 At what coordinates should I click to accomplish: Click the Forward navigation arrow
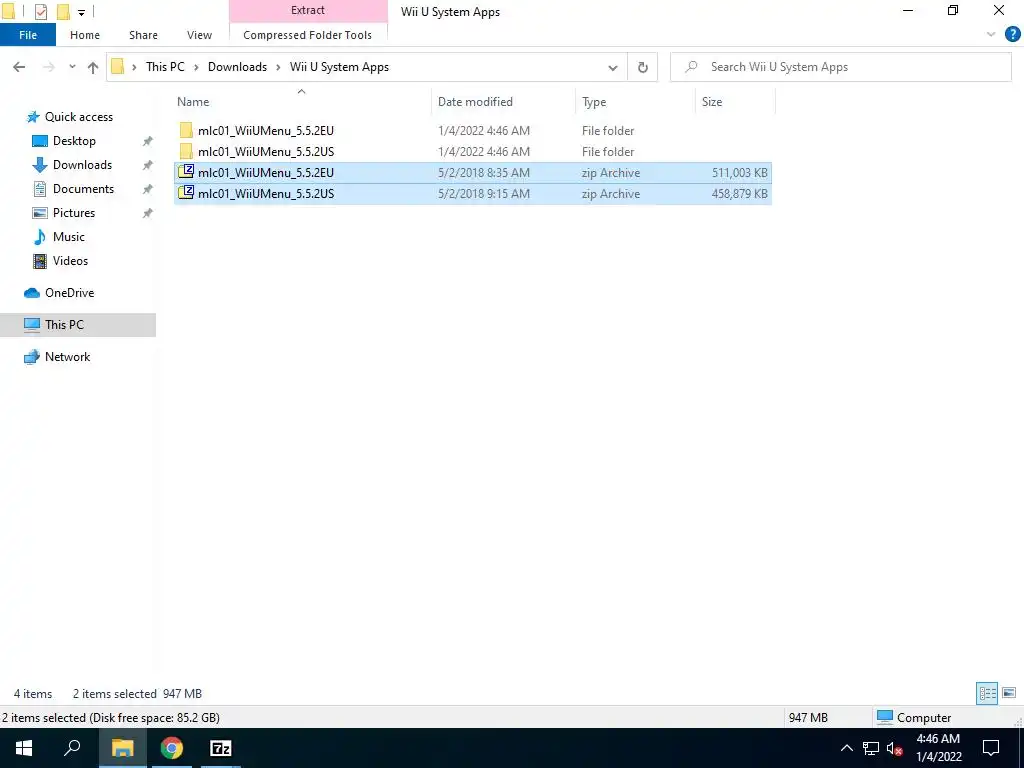[x=48, y=67]
